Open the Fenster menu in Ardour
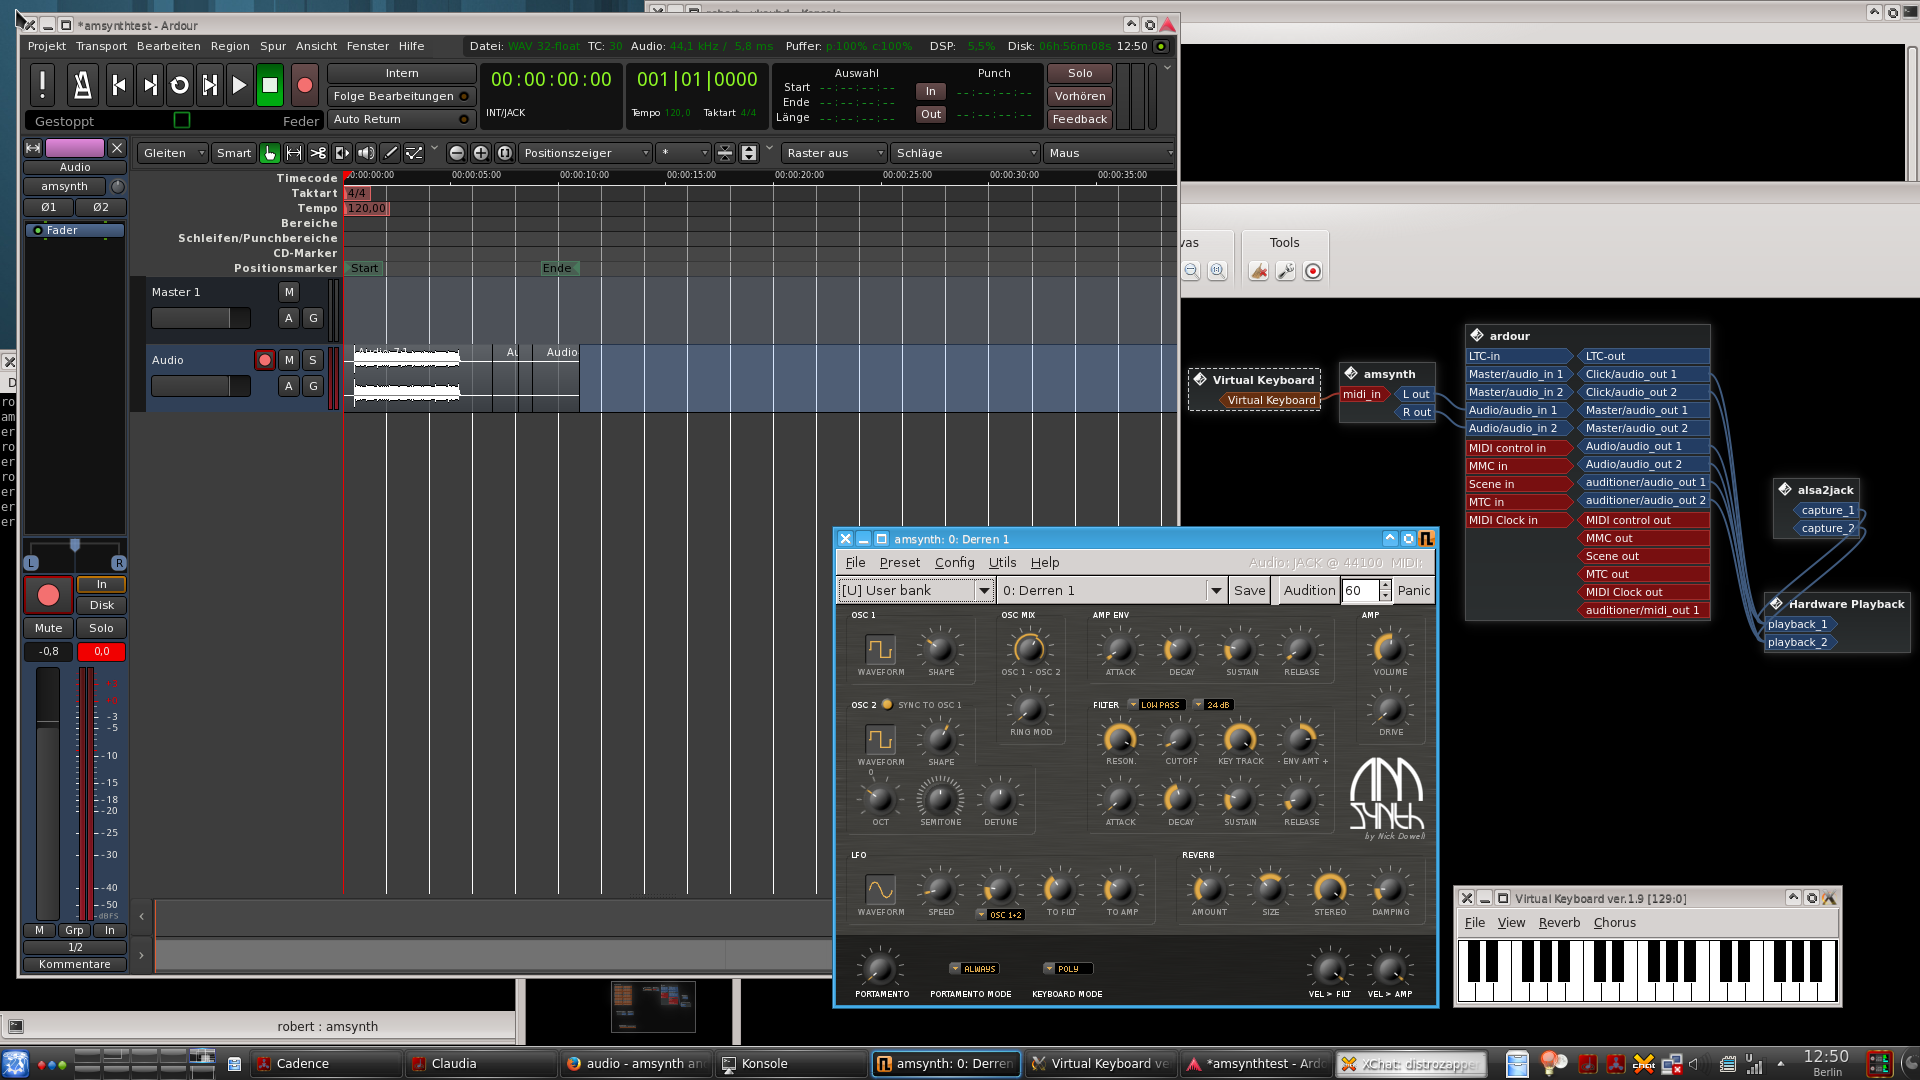Viewport: 1920px width, 1080px height. click(x=367, y=46)
